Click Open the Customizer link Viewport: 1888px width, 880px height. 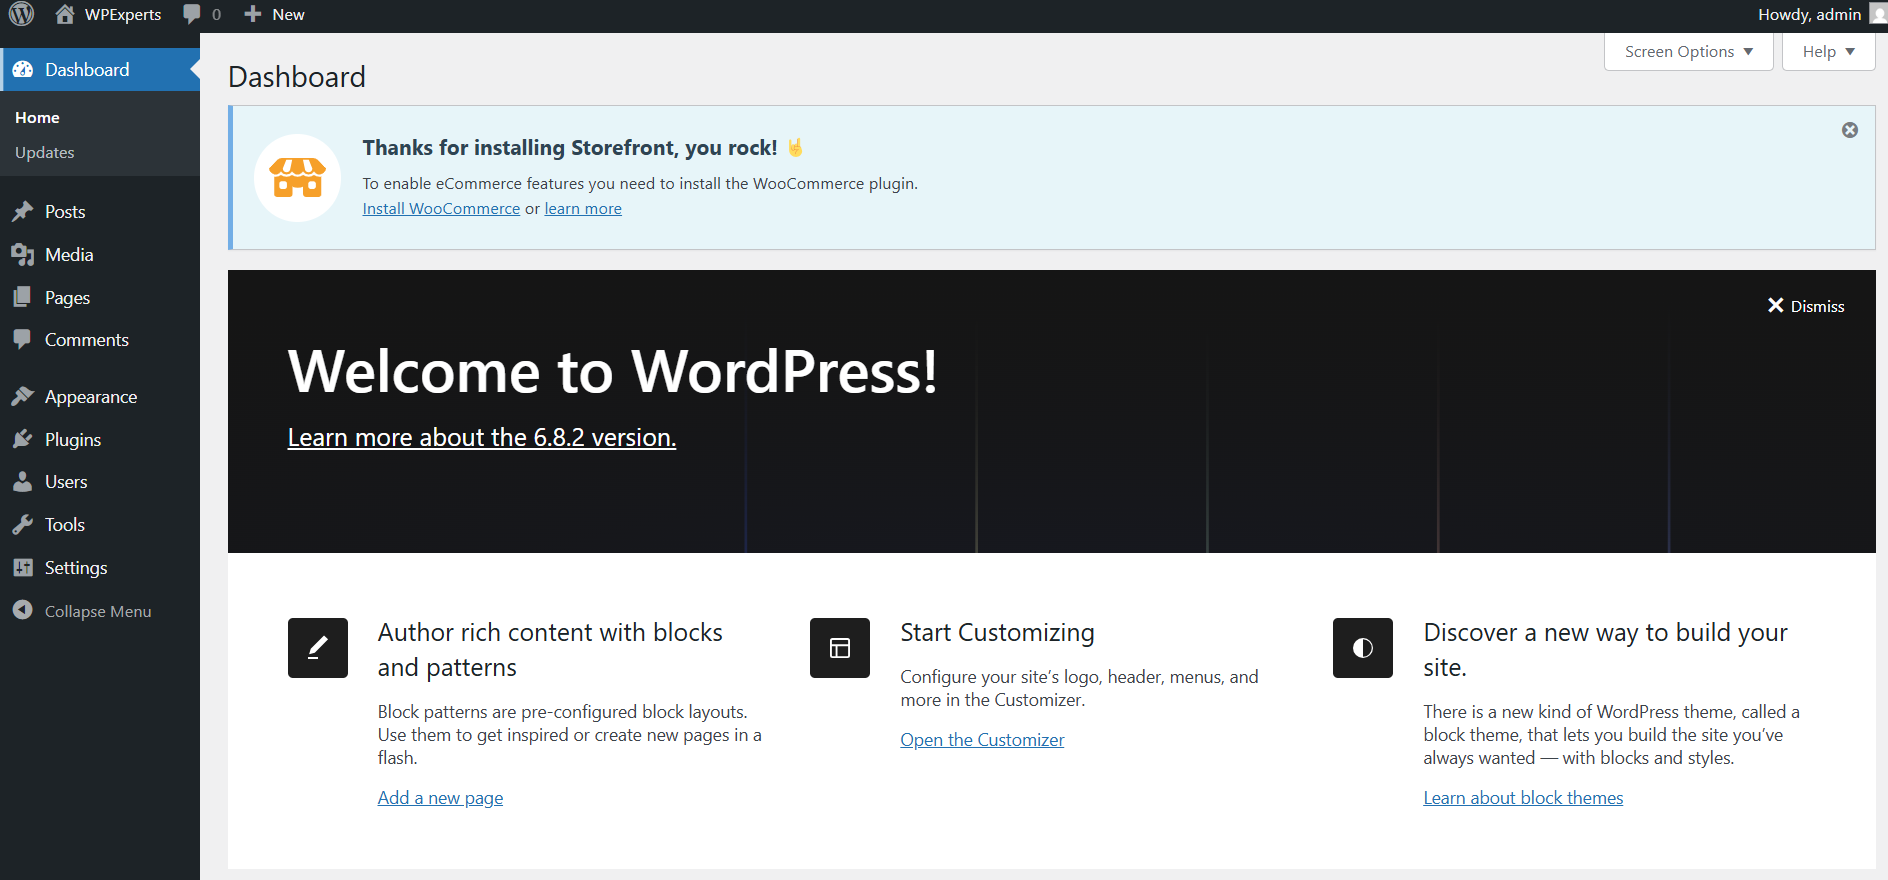coord(982,740)
